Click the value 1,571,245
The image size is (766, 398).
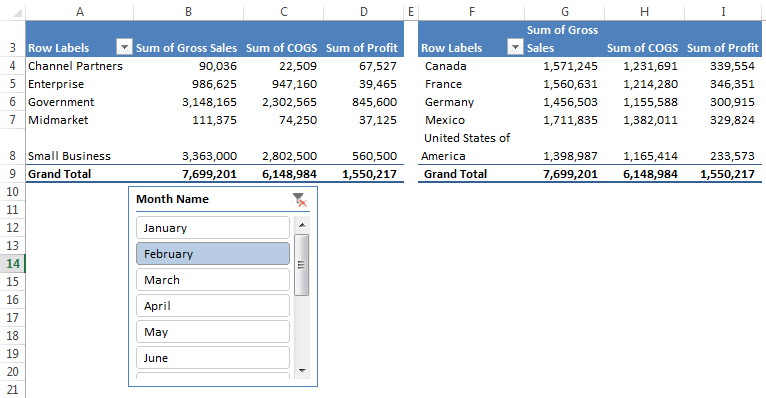point(571,66)
